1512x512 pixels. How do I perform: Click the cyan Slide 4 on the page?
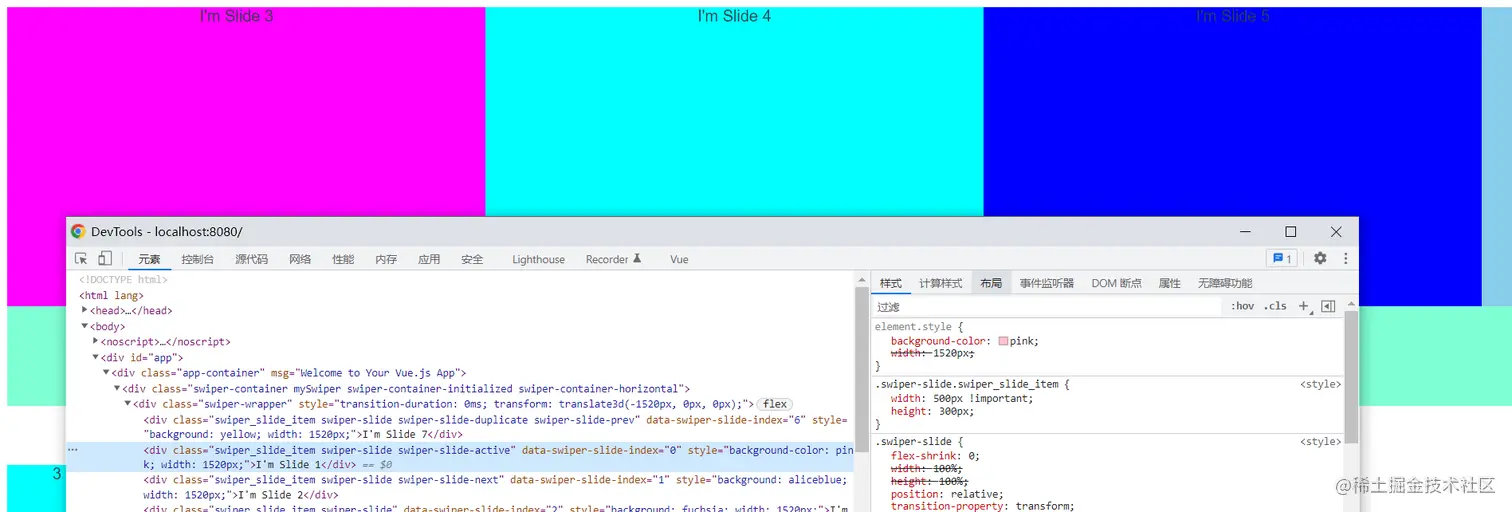[x=734, y=110]
